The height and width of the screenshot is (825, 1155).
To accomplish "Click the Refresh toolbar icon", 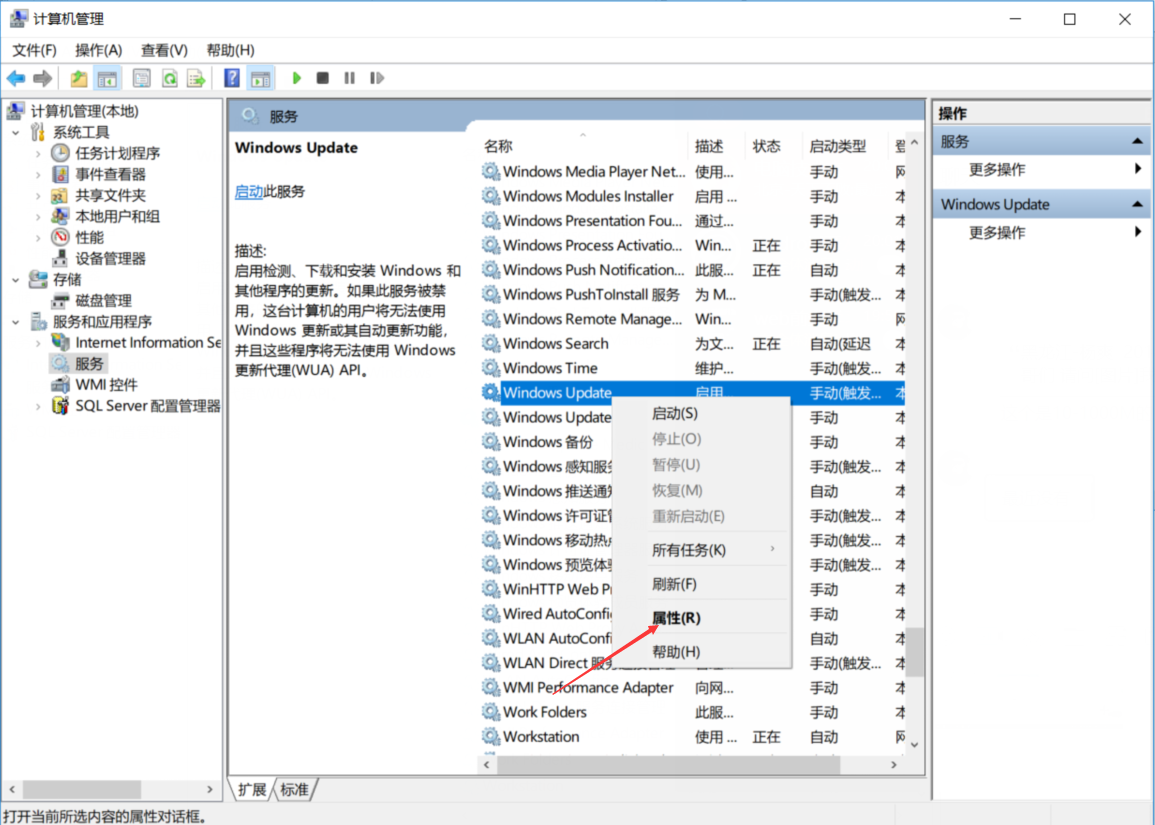I will [169, 78].
